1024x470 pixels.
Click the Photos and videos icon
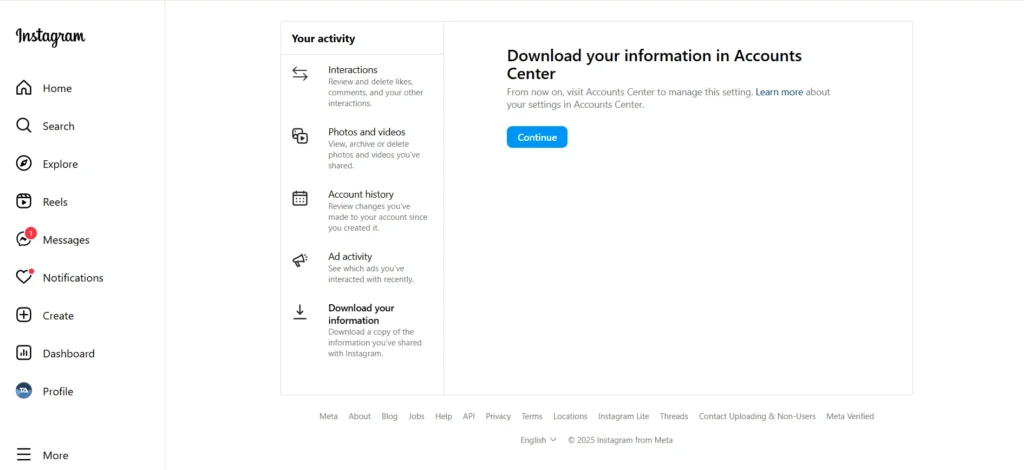[300, 136]
